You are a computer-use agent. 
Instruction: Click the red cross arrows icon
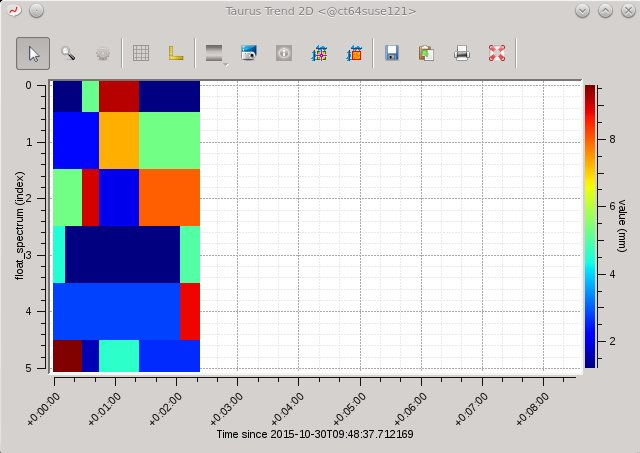(497, 53)
